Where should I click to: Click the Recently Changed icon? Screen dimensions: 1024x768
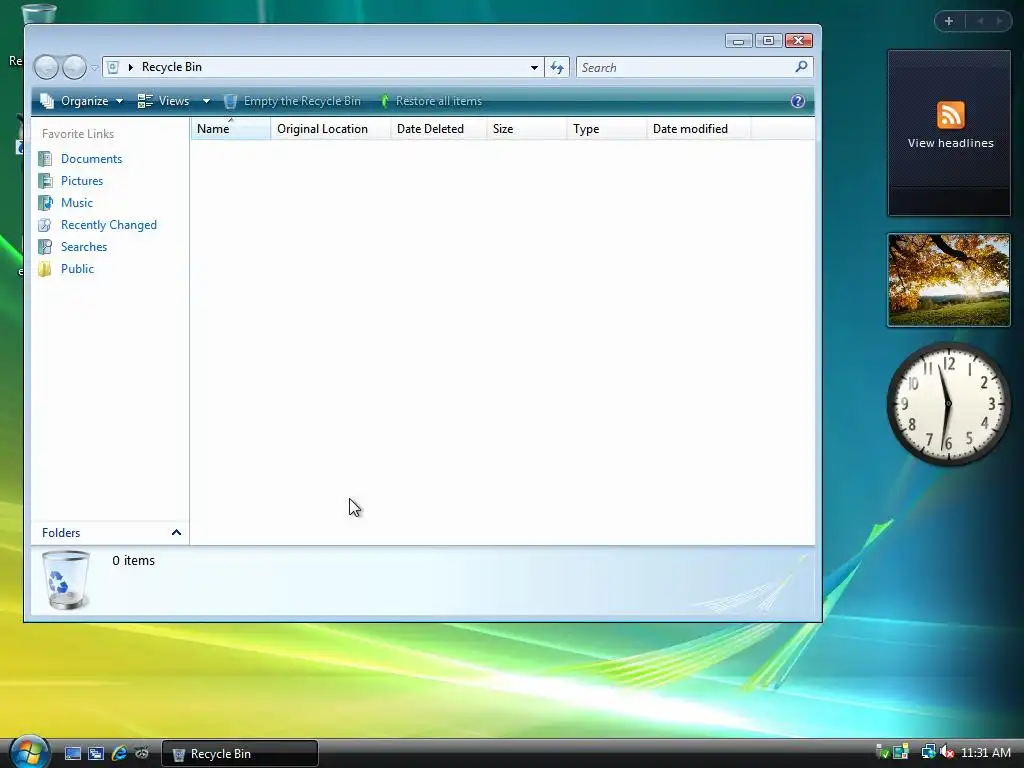point(45,225)
